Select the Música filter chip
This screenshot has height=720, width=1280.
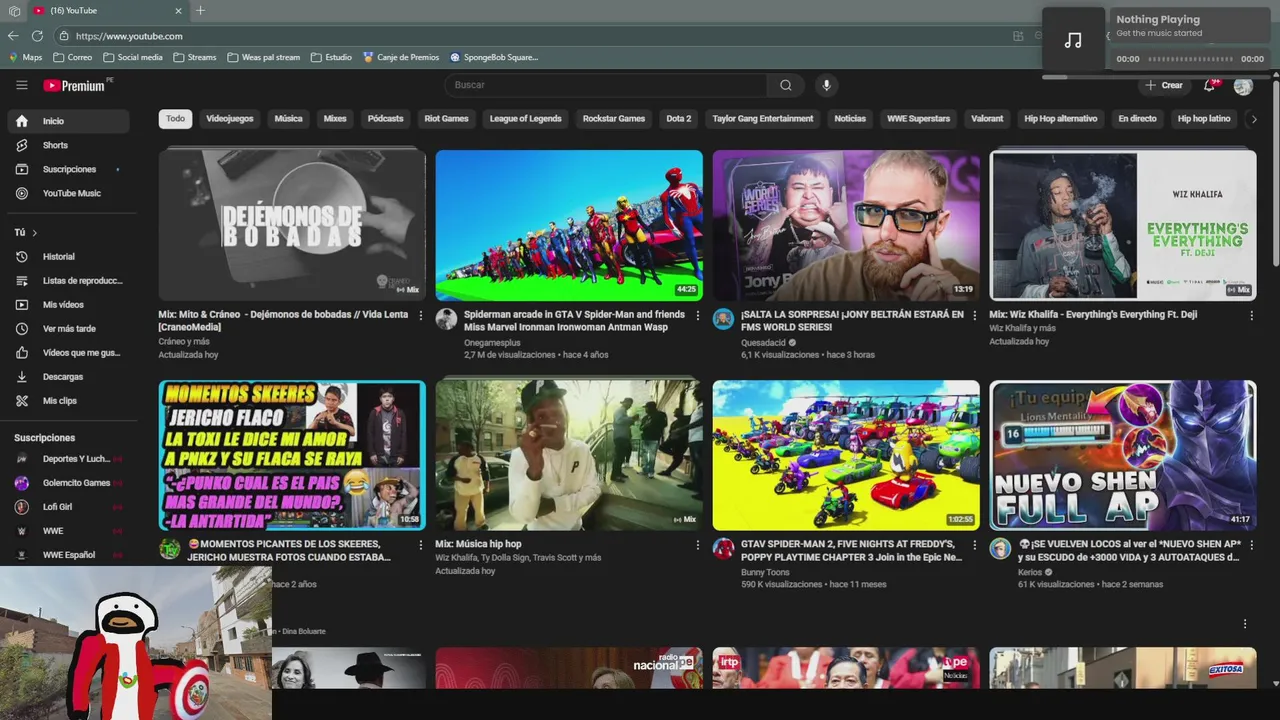tap(288, 119)
